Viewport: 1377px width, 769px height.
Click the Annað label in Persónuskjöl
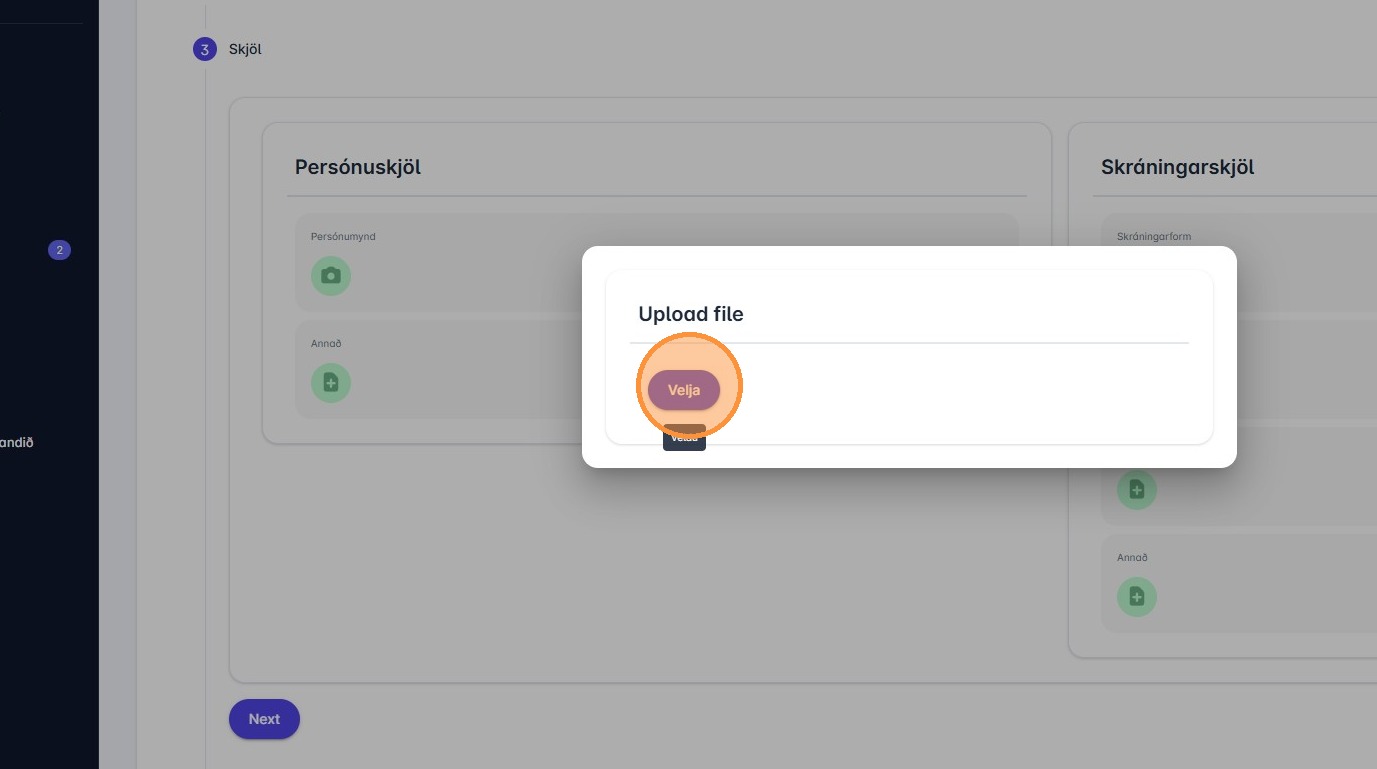pyautogui.click(x=326, y=344)
